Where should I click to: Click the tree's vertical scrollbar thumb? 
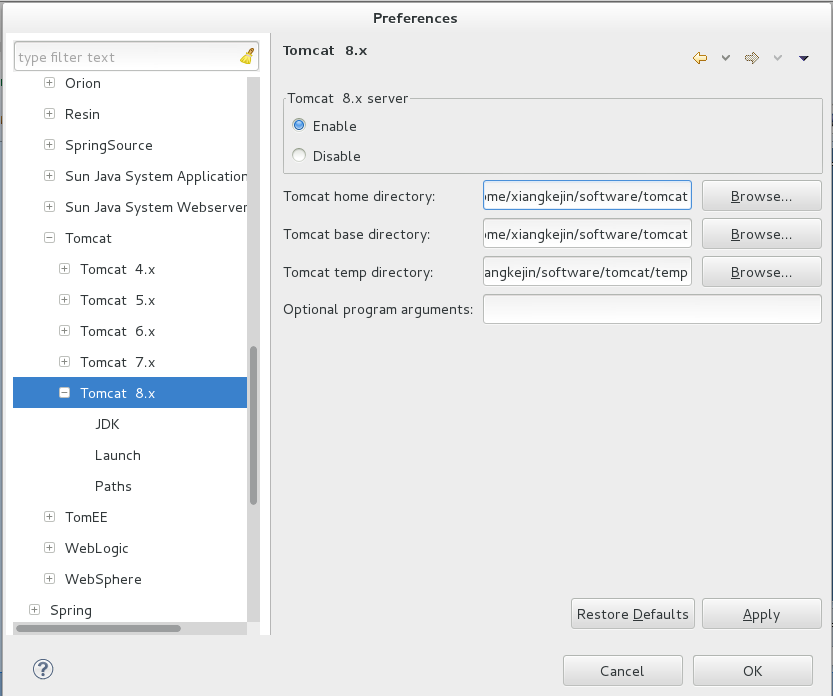pyautogui.click(x=253, y=425)
